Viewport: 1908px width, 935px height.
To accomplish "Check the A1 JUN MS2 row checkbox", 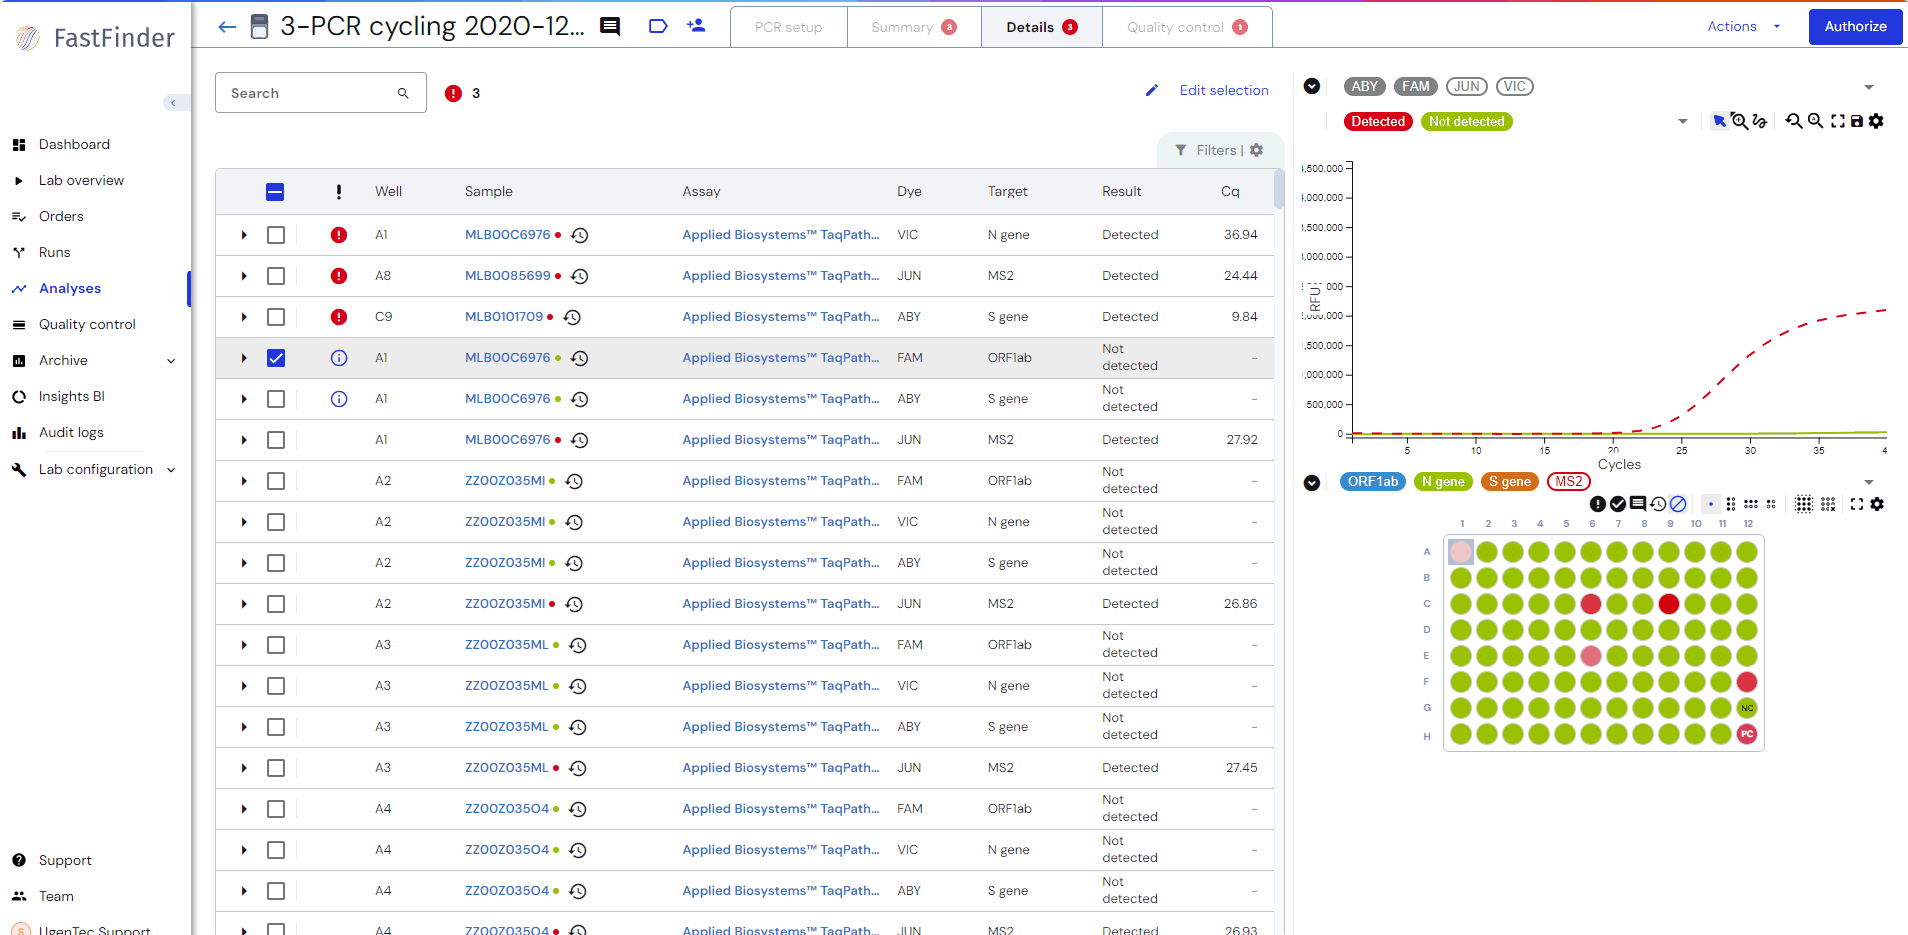I will click(276, 440).
